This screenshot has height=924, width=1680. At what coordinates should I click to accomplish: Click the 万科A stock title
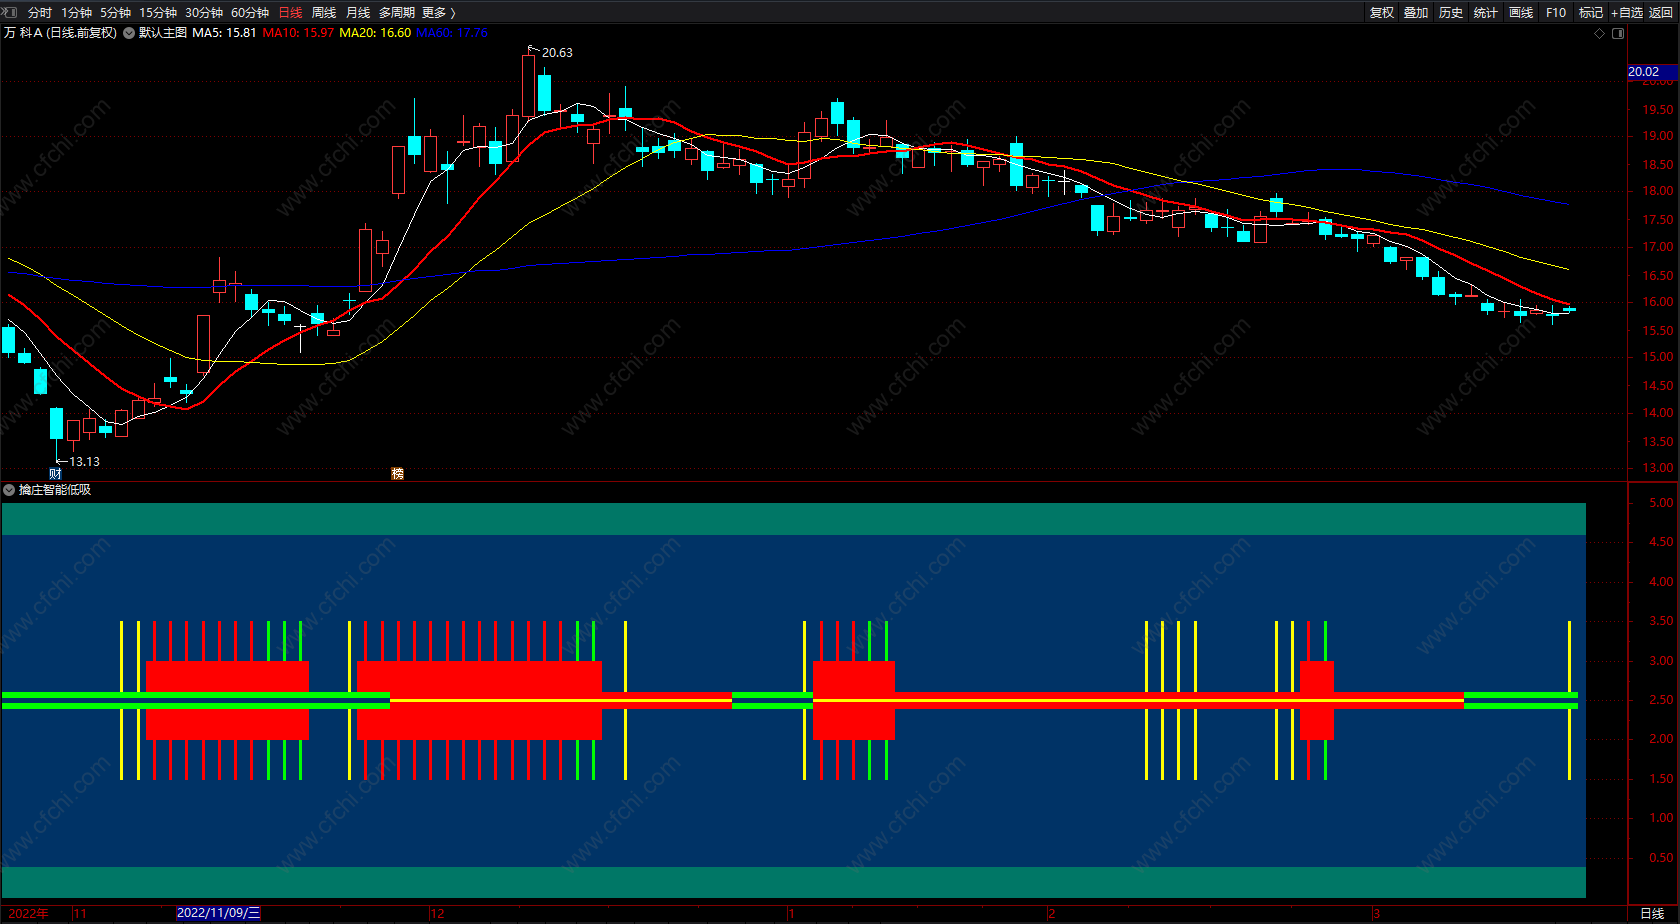(x=23, y=33)
